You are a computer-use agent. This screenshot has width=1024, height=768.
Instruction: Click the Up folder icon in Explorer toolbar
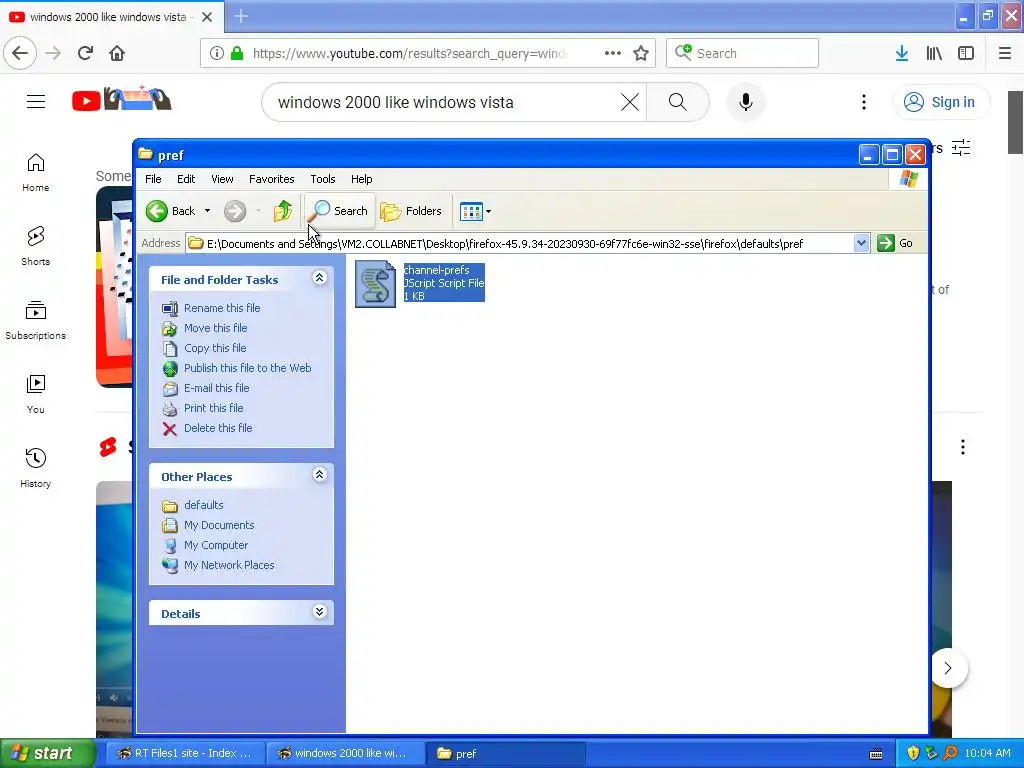[283, 211]
